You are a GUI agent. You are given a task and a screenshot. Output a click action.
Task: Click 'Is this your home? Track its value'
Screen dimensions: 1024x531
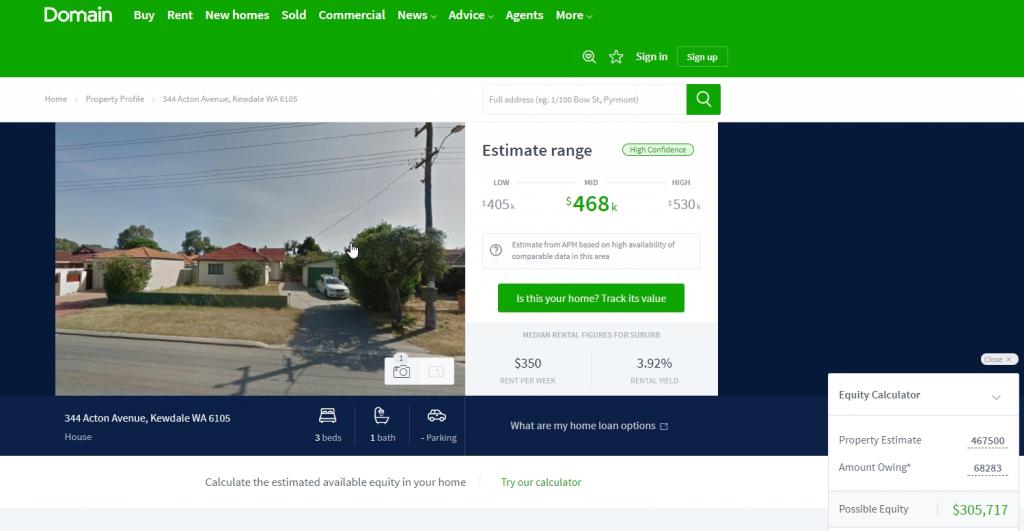pyautogui.click(x=590, y=299)
